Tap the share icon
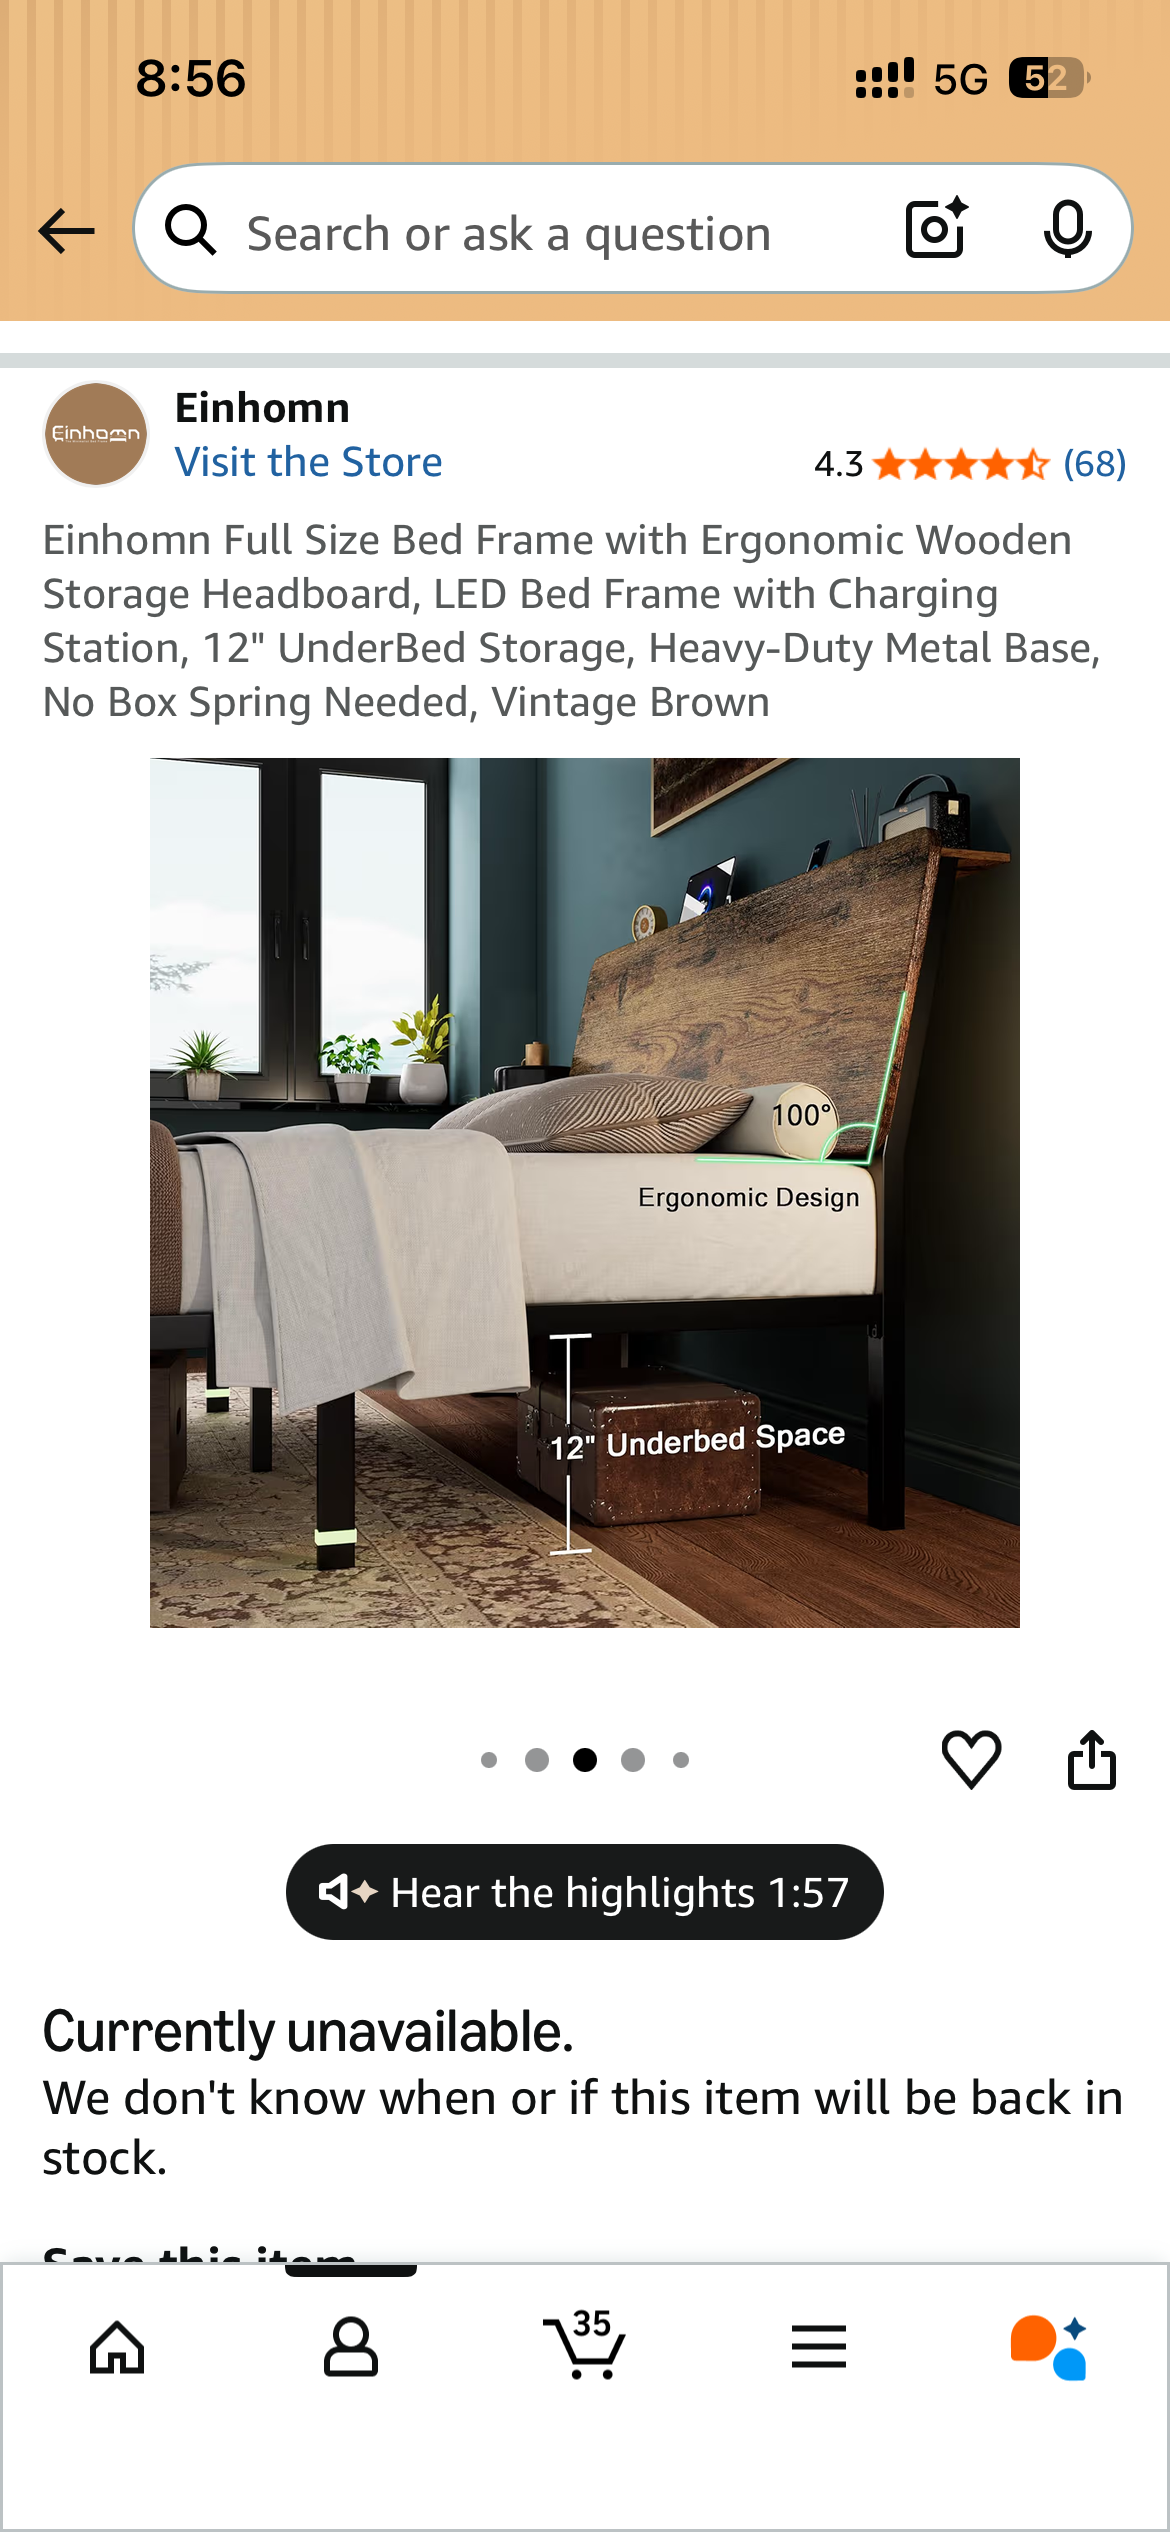Viewport: 1170px width, 2532px height. pos(1091,1759)
